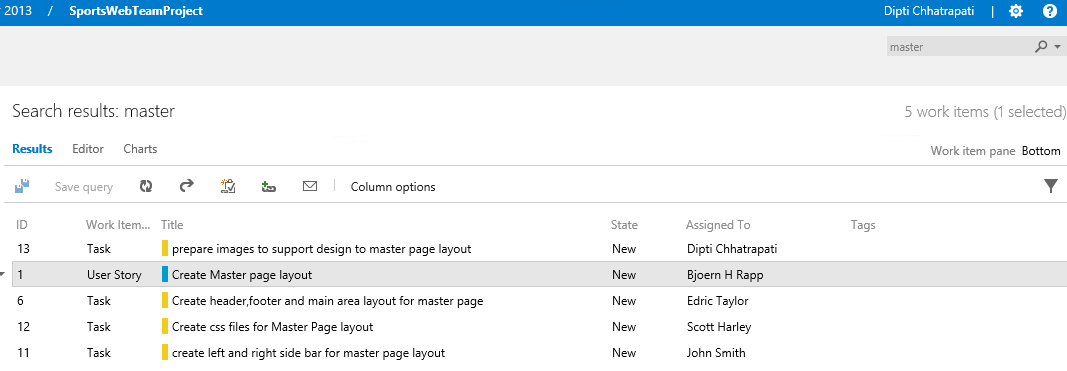Open the settings gear in the header
Screen dimensions: 1067x371
click(x=1015, y=11)
